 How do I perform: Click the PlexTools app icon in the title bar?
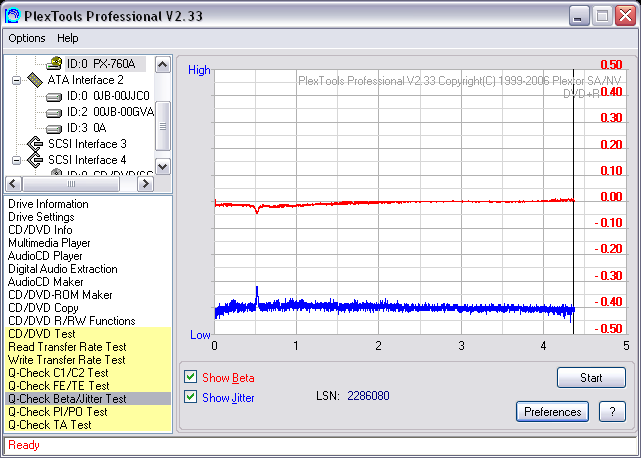12,16
